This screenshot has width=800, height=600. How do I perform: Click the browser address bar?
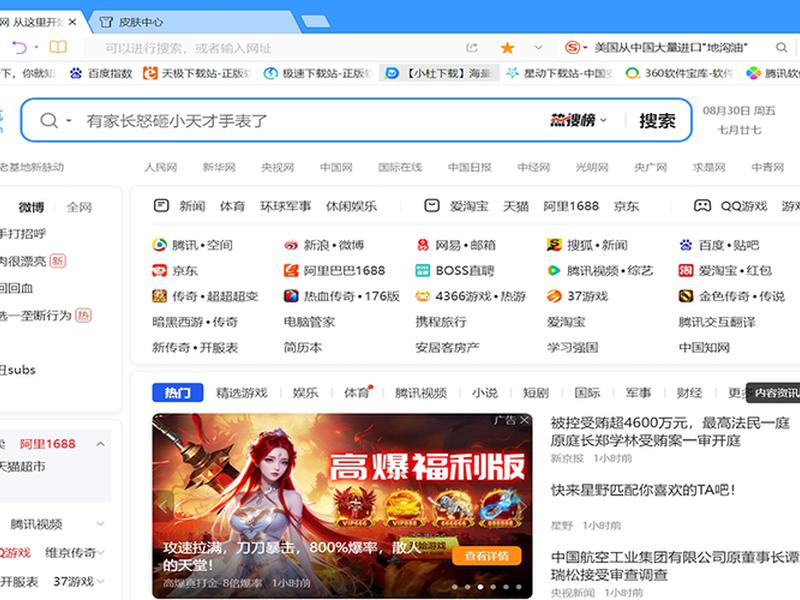[278, 48]
